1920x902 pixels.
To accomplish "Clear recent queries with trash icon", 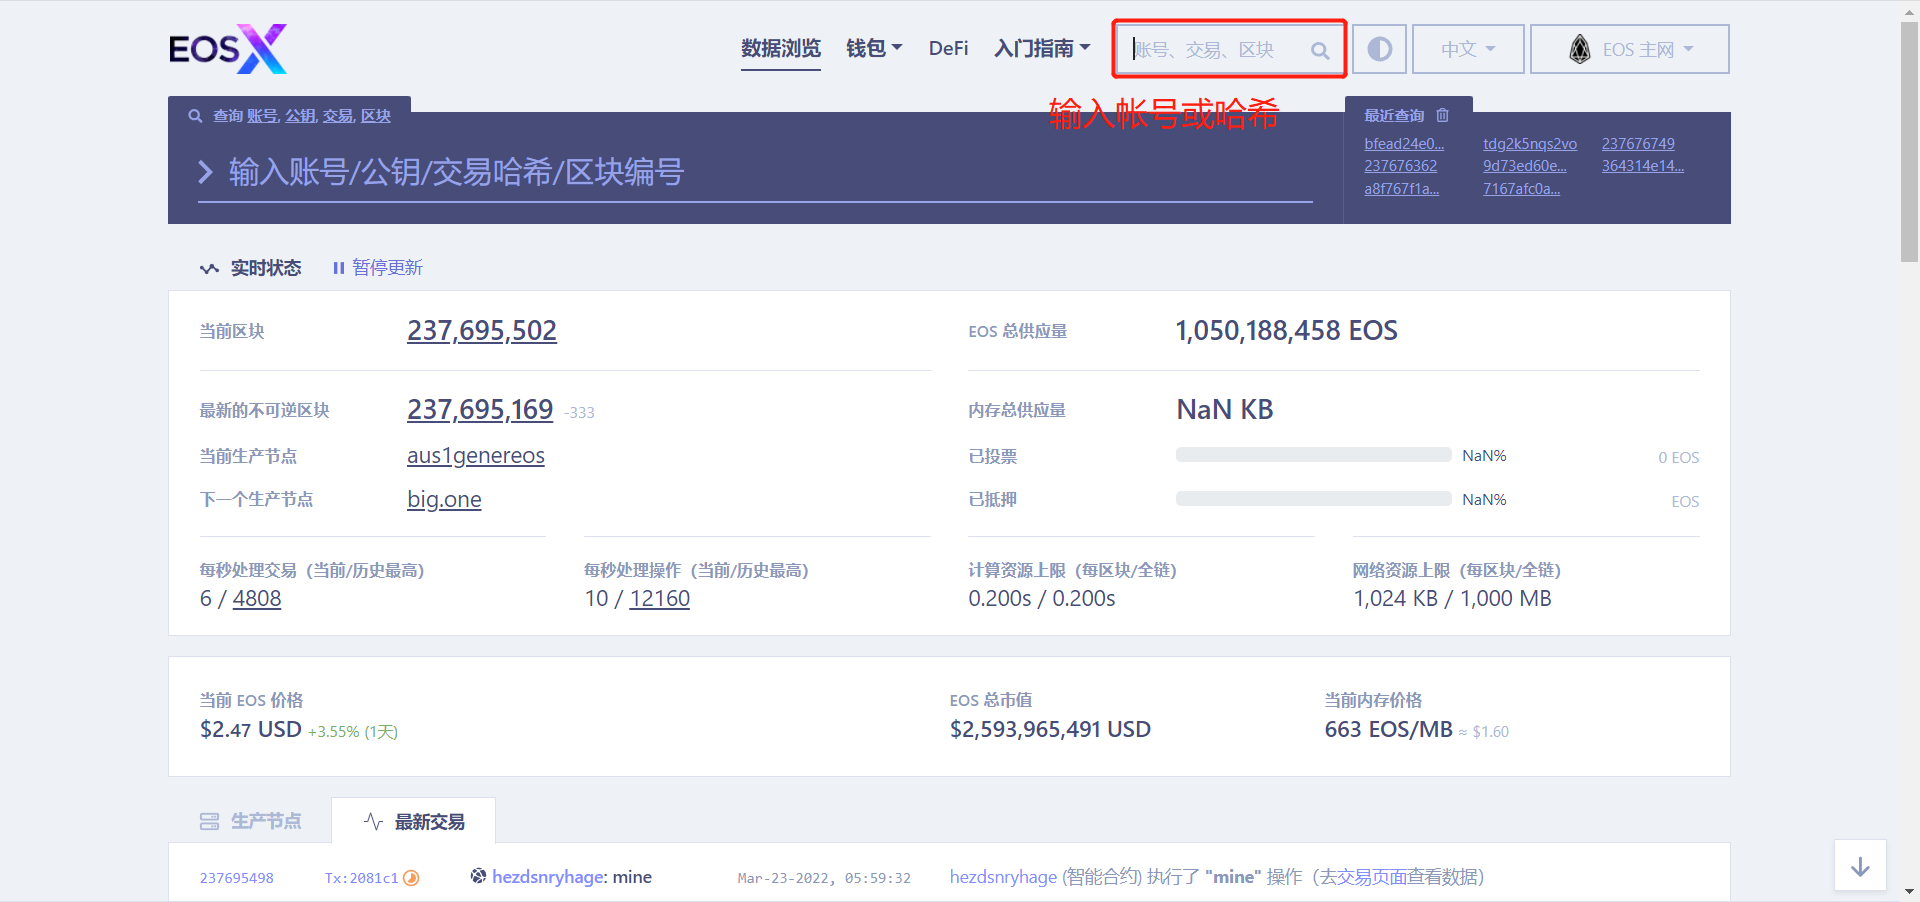I will (x=1442, y=115).
